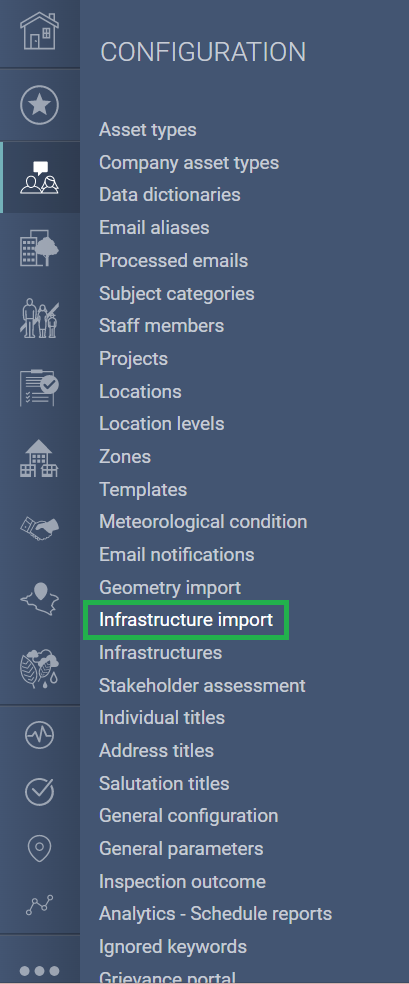Click the family figures sidebar icon
Viewport: 409px width, 984px height.
tap(40, 319)
